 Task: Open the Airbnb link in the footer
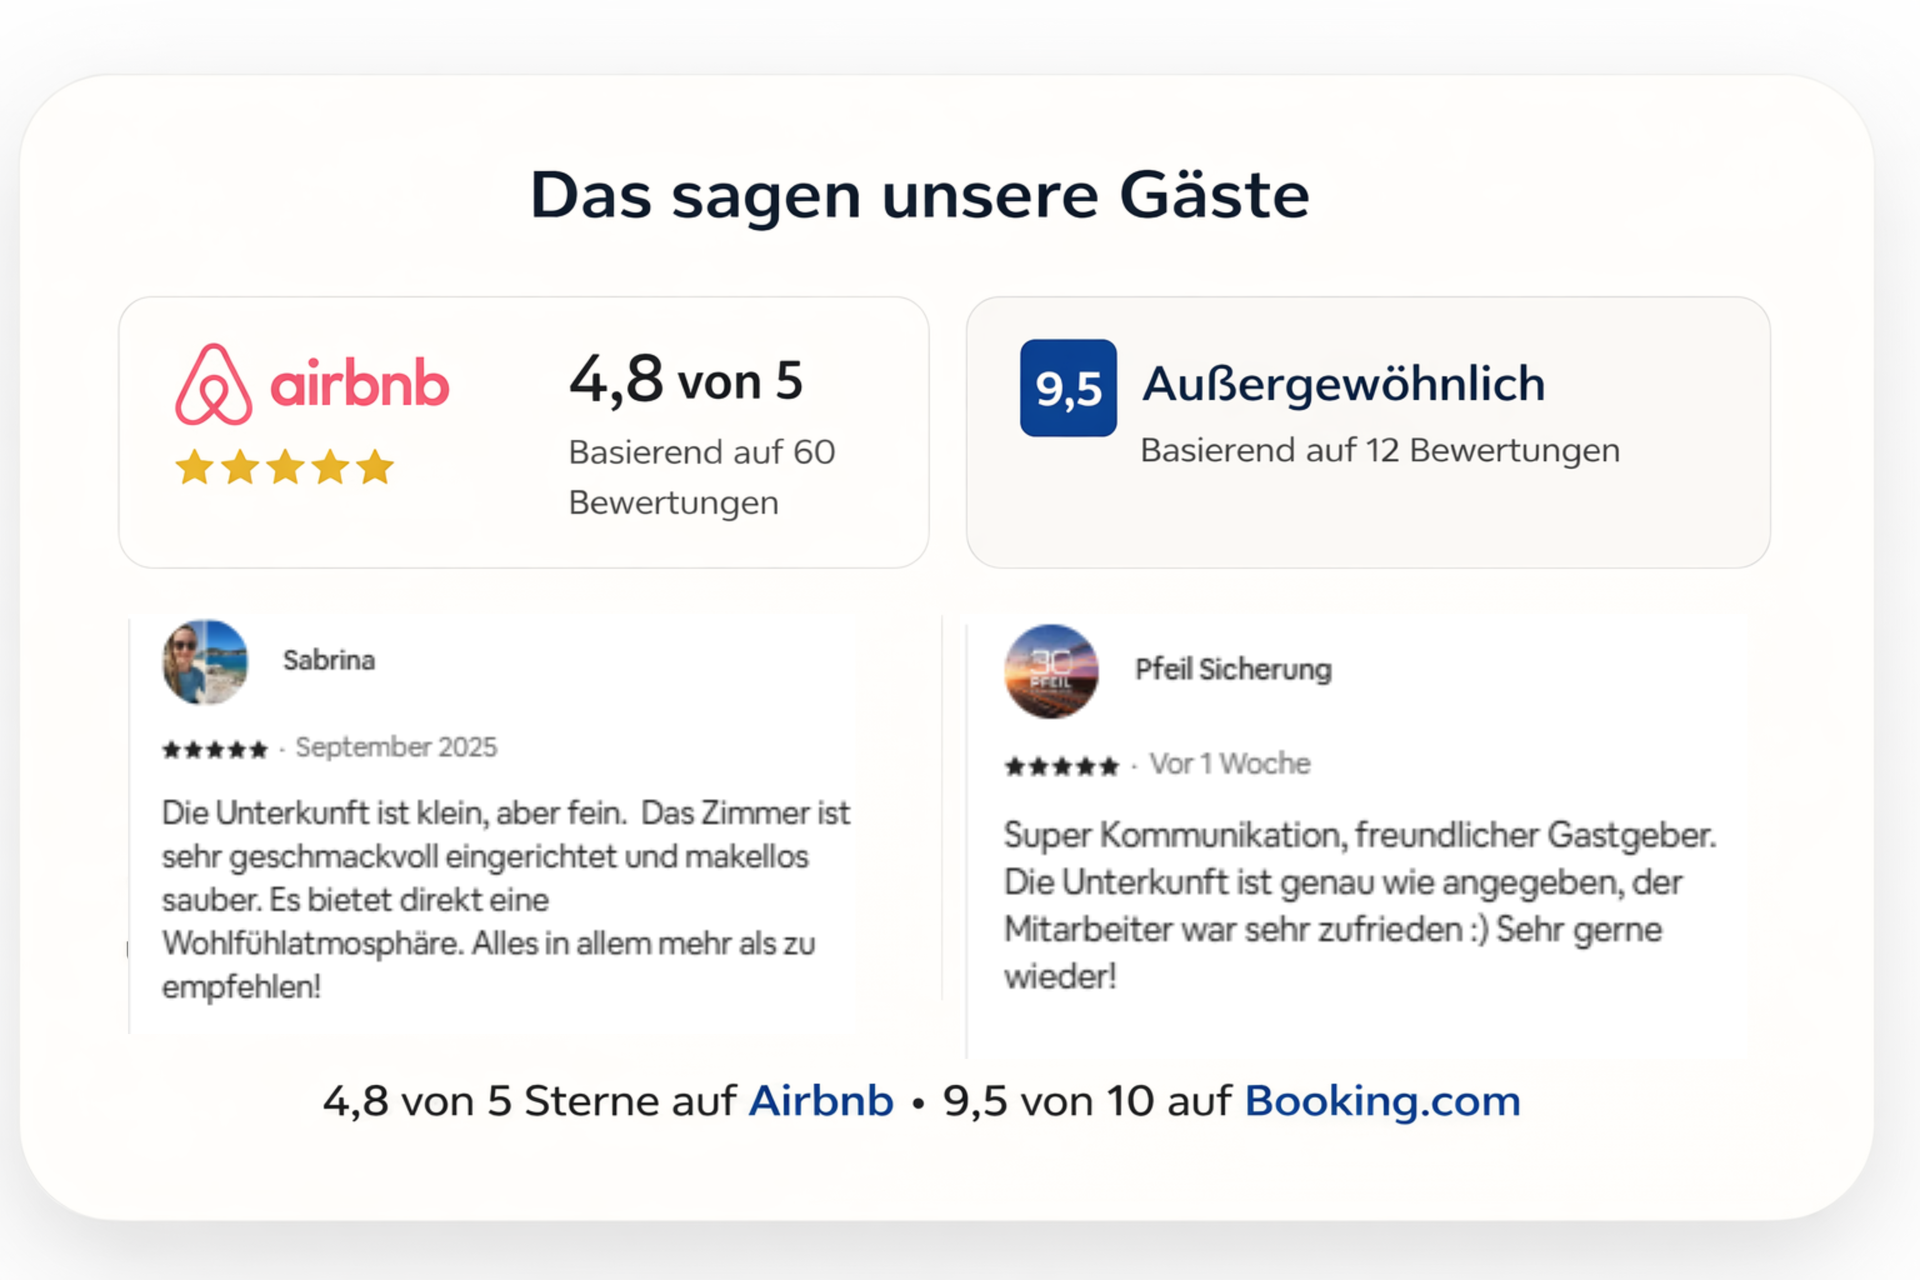click(x=820, y=1101)
